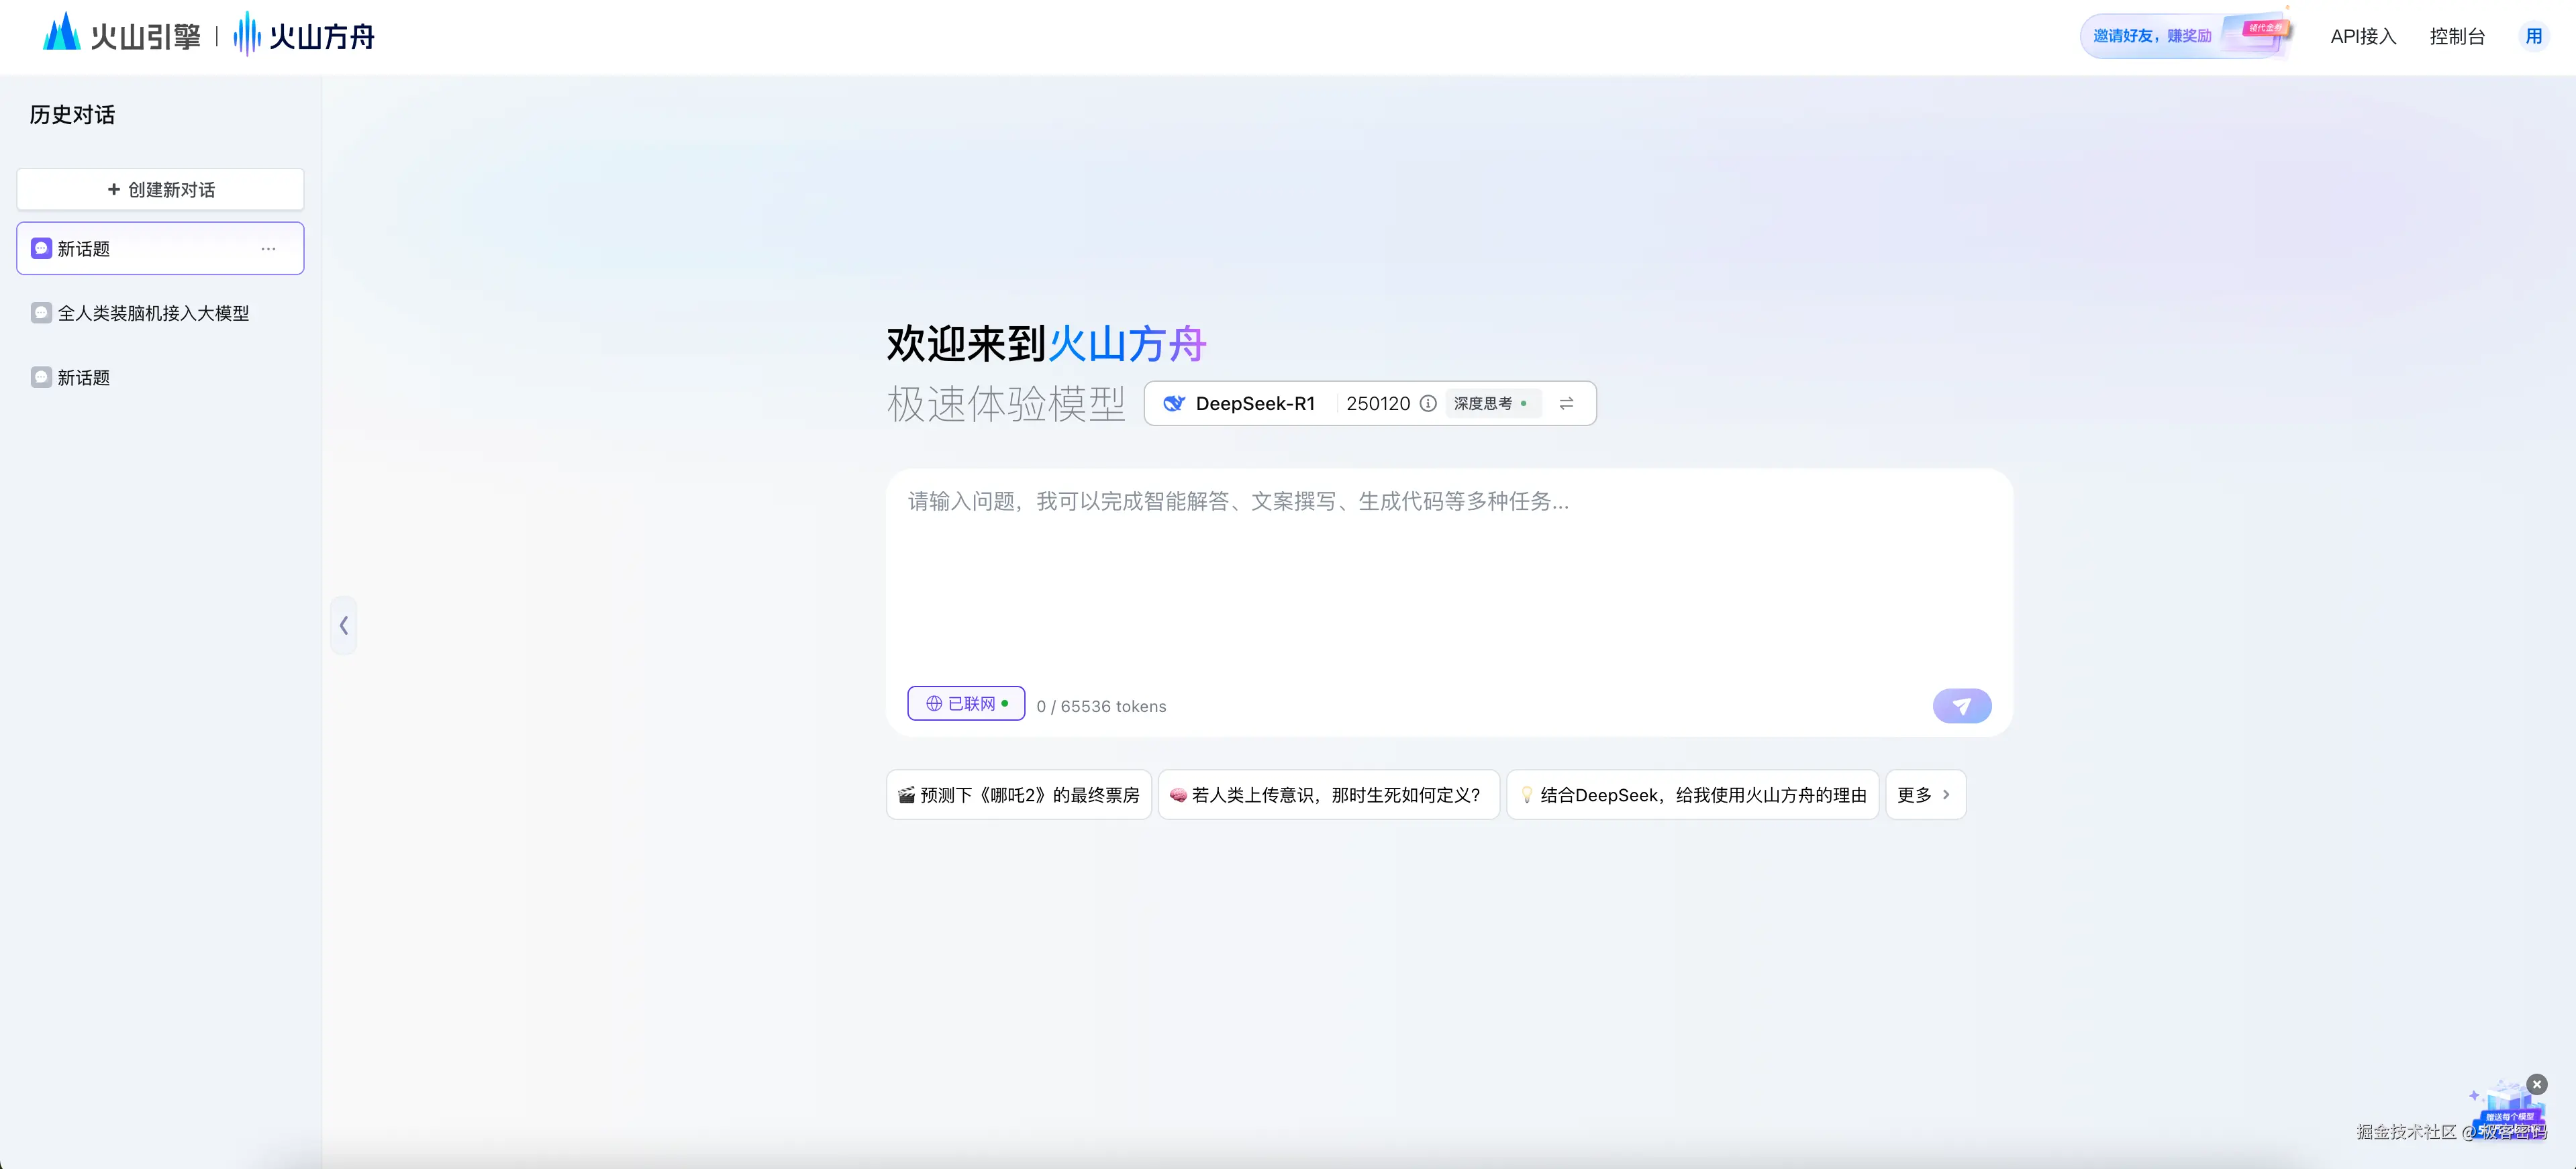Click the chat-bubble icon on first 新话题 entry
The image size is (2576, 1169).
(40, 247)
